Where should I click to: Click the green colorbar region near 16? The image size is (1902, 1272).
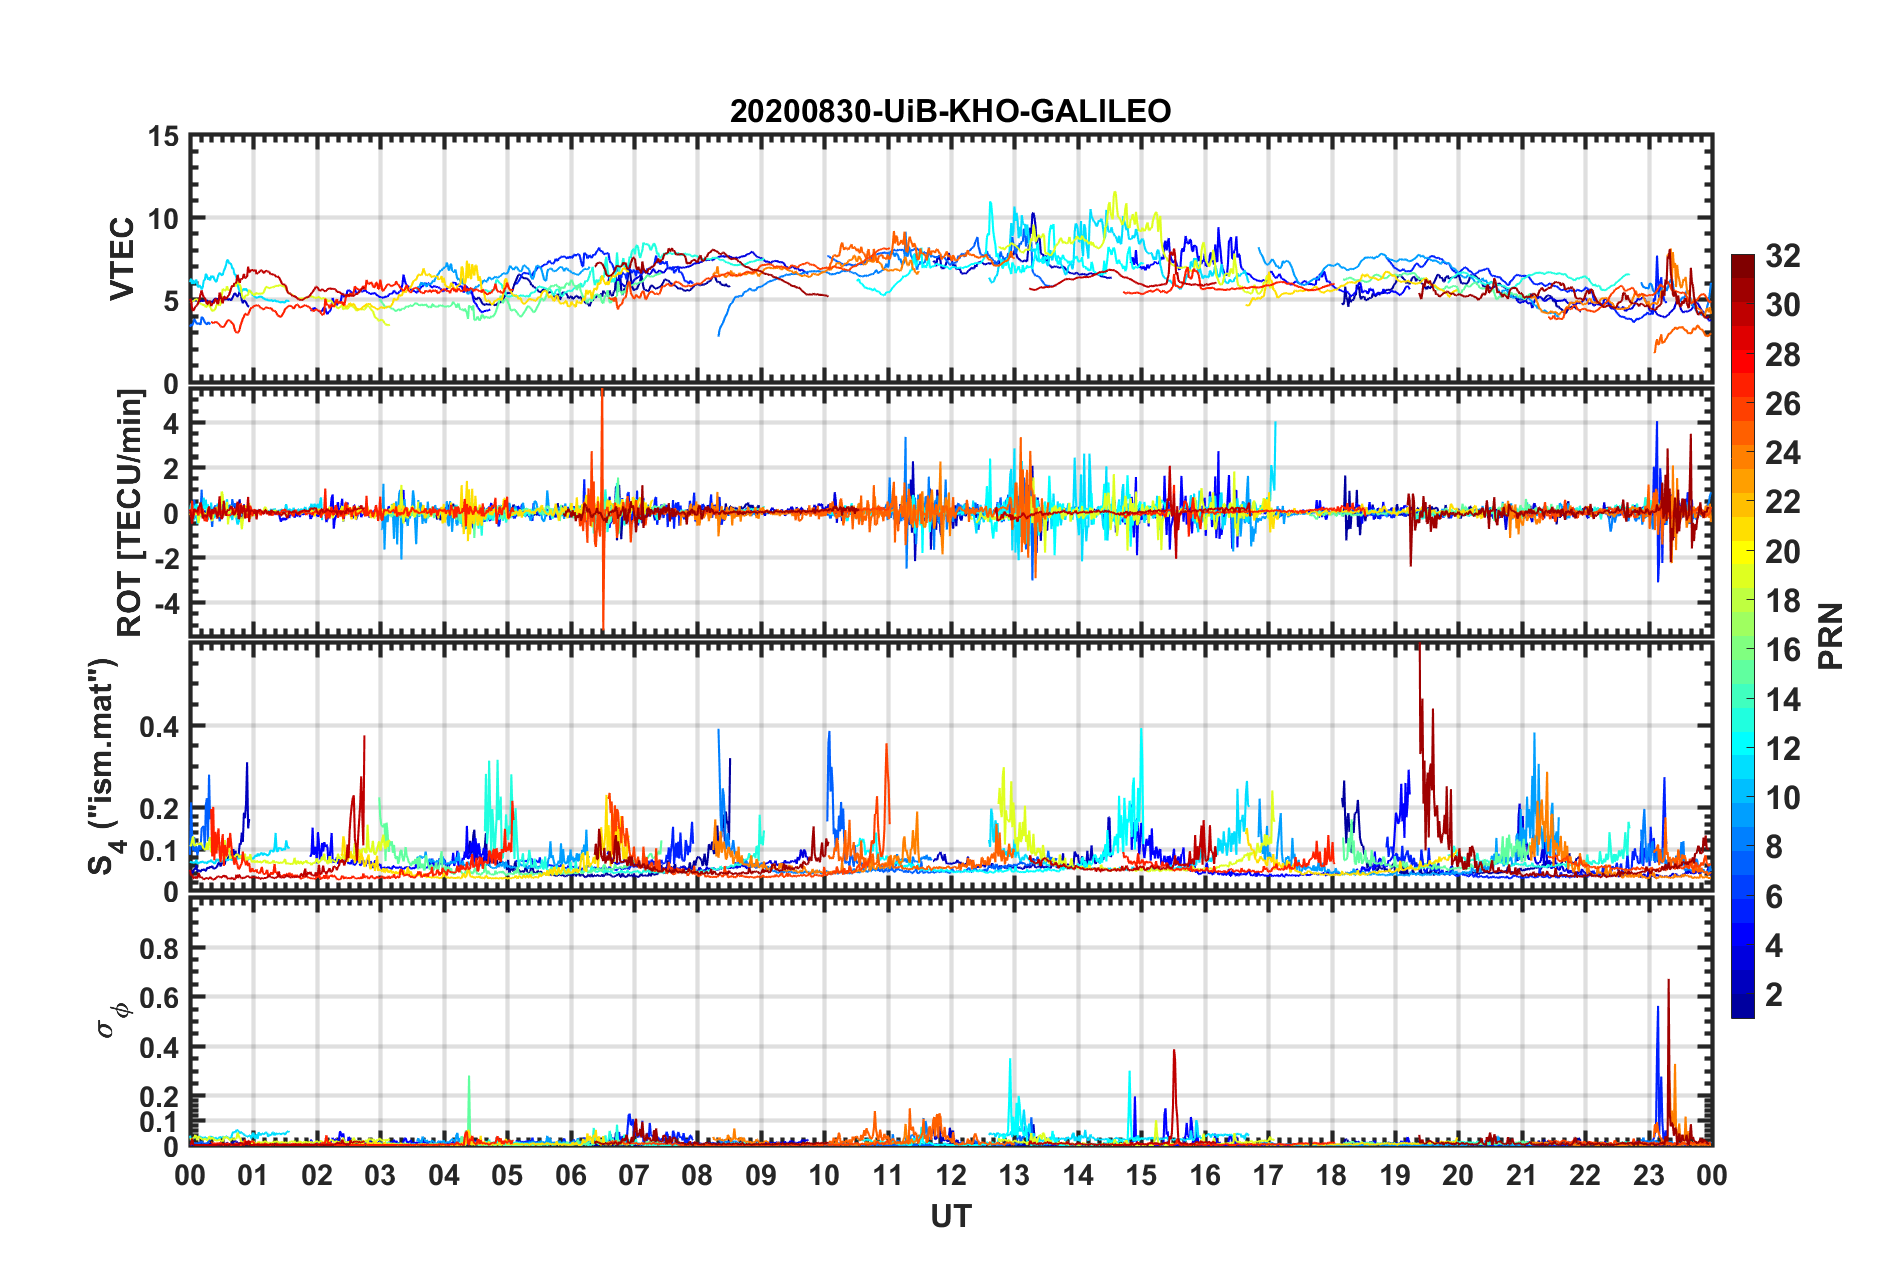(x=1742, y=649)
